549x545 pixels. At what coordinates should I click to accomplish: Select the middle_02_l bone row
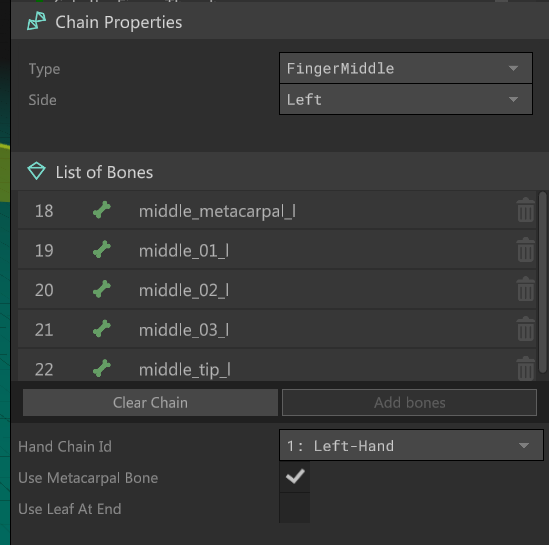click(x=277, y=289)
